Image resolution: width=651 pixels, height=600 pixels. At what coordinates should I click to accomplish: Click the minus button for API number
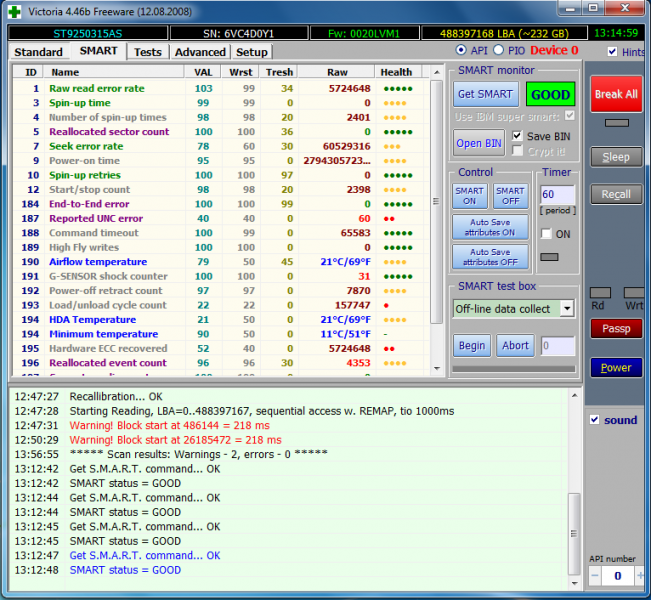click(x=594, y=576)
